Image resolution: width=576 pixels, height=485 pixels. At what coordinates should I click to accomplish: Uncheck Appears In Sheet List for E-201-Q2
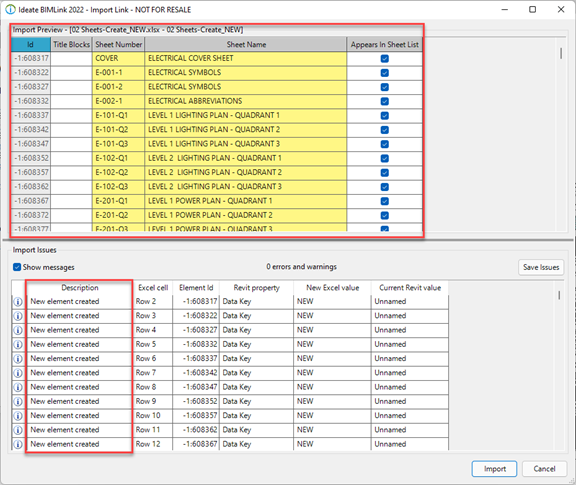[385, 215]
